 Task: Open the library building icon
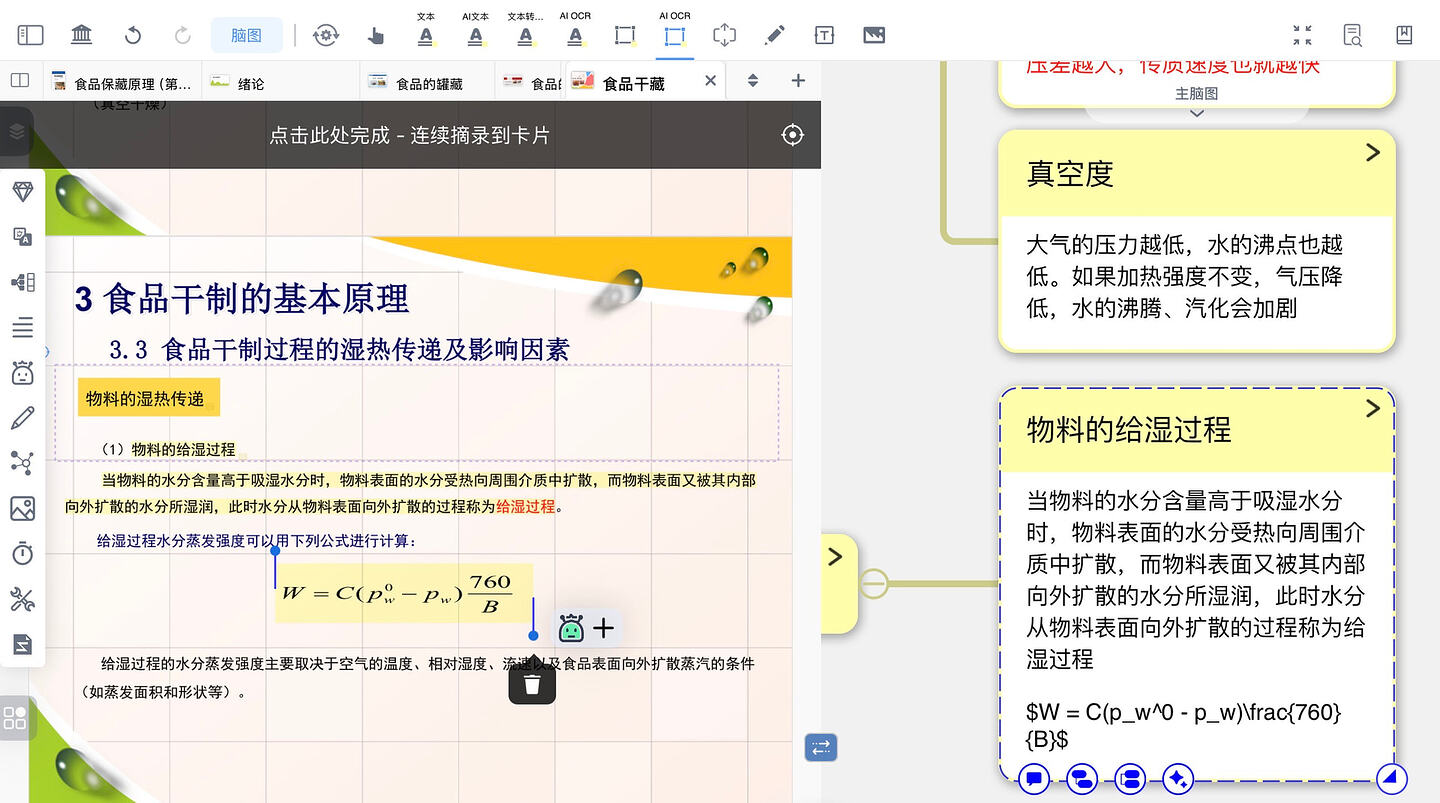coord(82,35)
